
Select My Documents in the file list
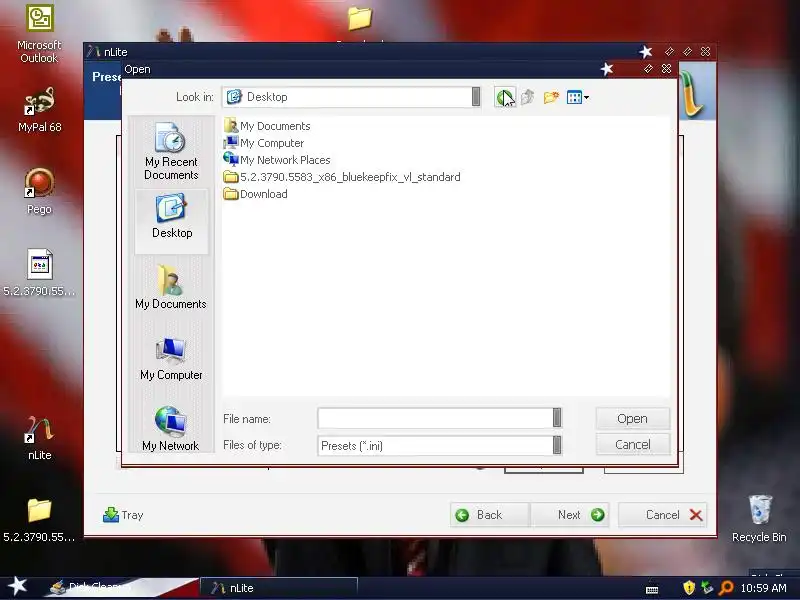(267, 126)
